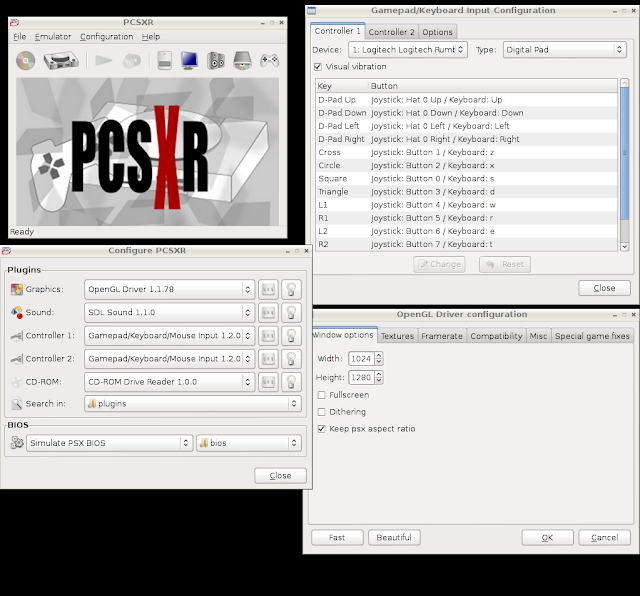Screen dimensions: 640x596
Task: Click the Width value field
Action: point(361,359)
